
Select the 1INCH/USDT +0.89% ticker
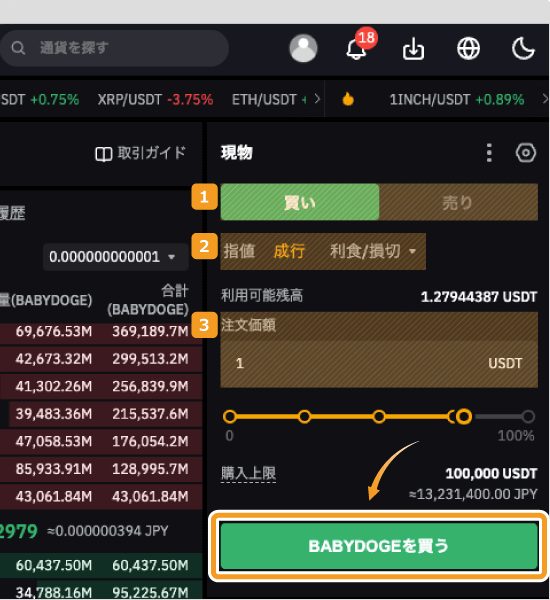tap(457, 100)
